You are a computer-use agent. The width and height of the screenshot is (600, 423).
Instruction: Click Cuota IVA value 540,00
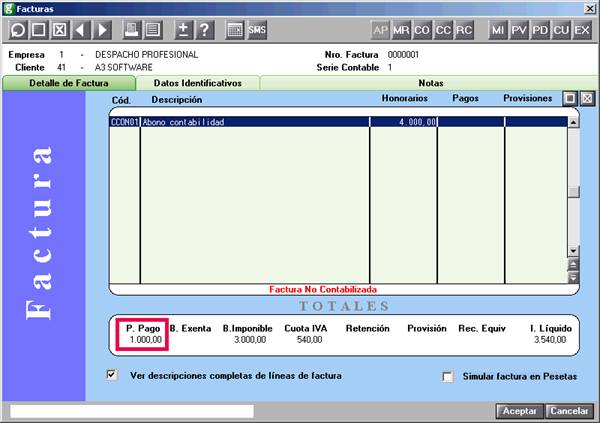click(x=309, y=340)
